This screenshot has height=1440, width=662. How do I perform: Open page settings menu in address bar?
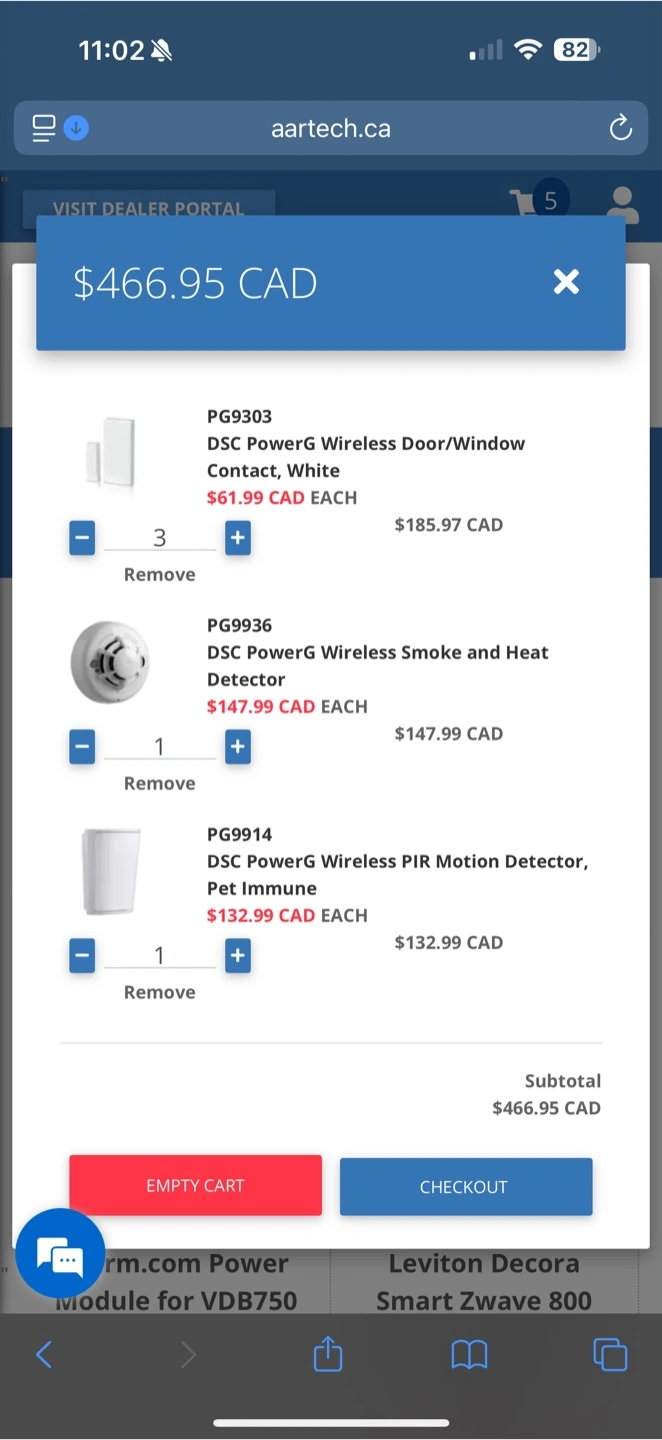[44, 129]
